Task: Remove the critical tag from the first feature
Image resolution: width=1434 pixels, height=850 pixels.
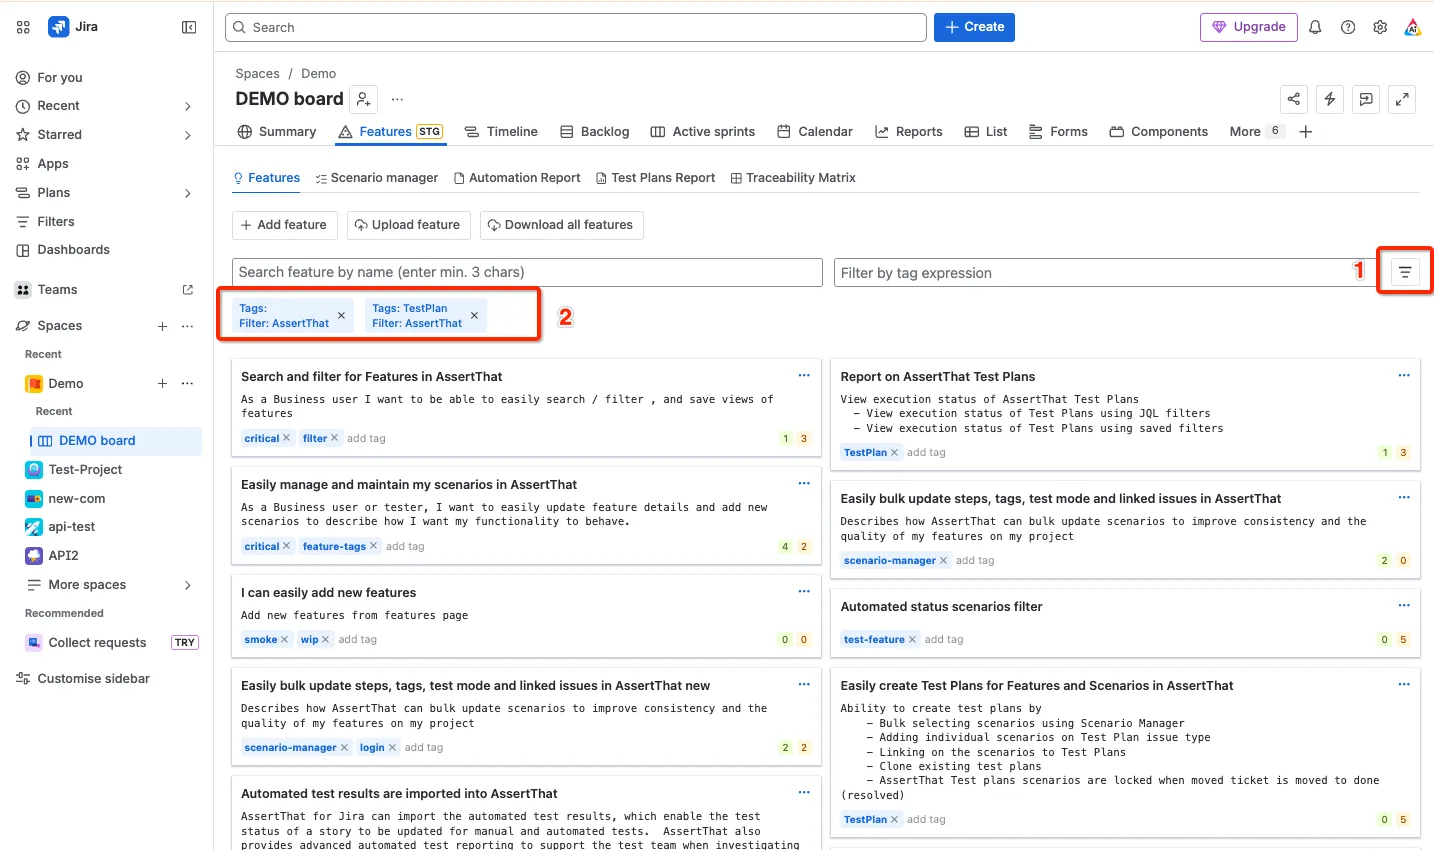Action: coord(286,438)
